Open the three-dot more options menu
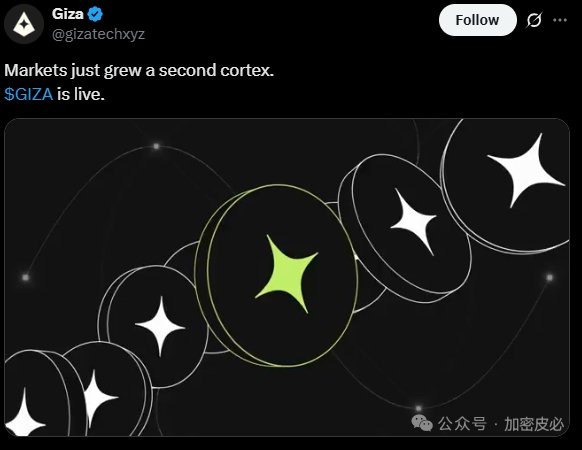The width and height of the screenshot is (582, 450). click(x=560, y=20)
